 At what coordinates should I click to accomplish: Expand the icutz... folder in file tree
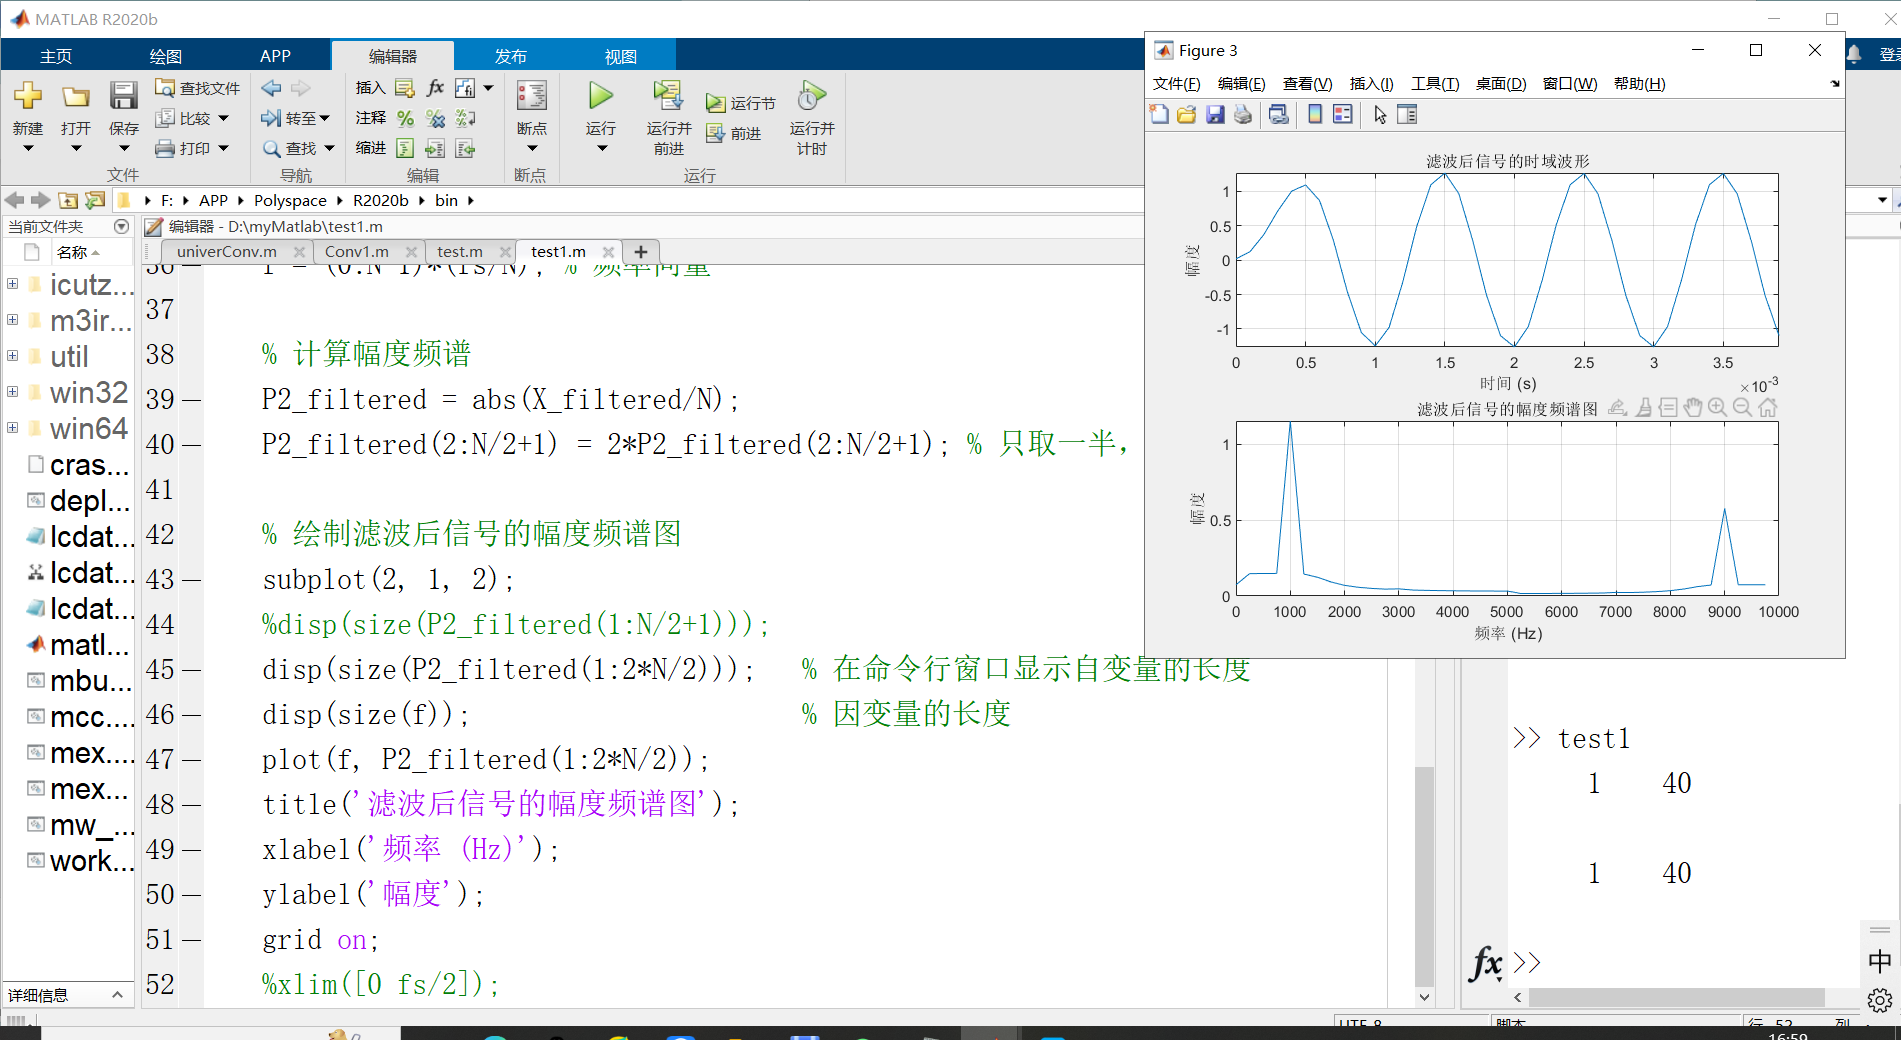point(12,284)
